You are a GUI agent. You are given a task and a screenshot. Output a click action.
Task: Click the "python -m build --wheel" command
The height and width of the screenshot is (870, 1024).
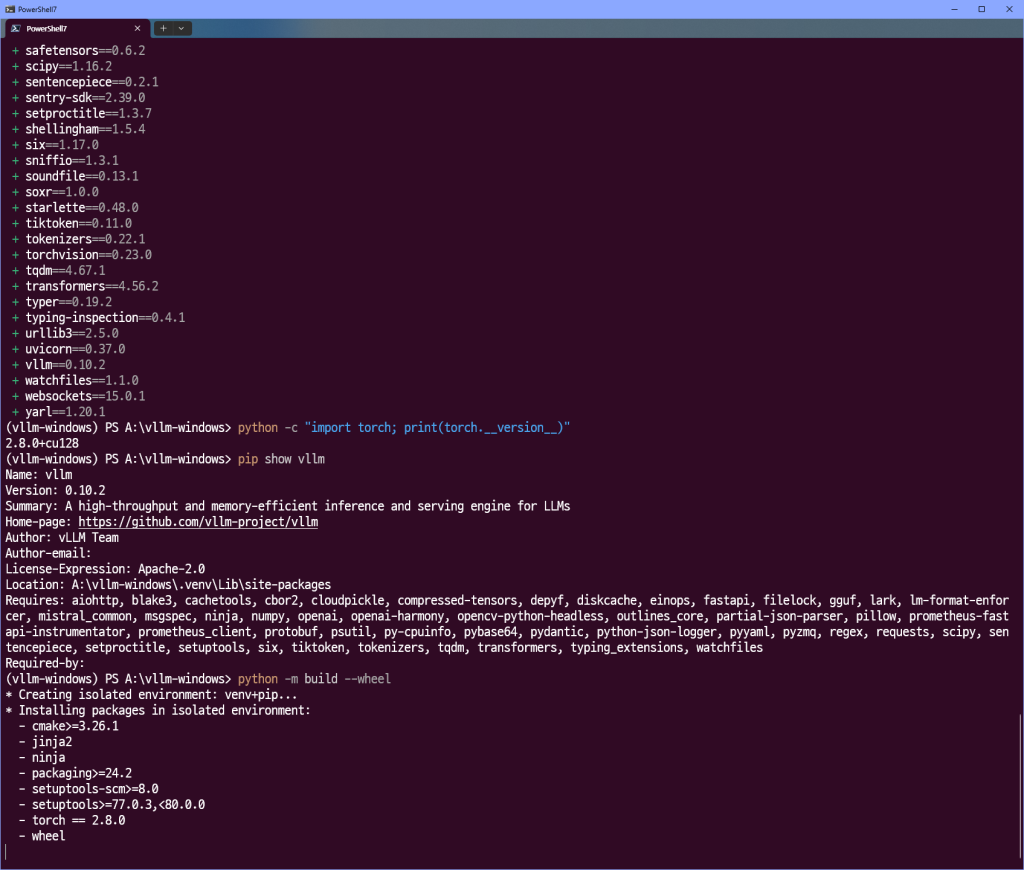[314, 679]
